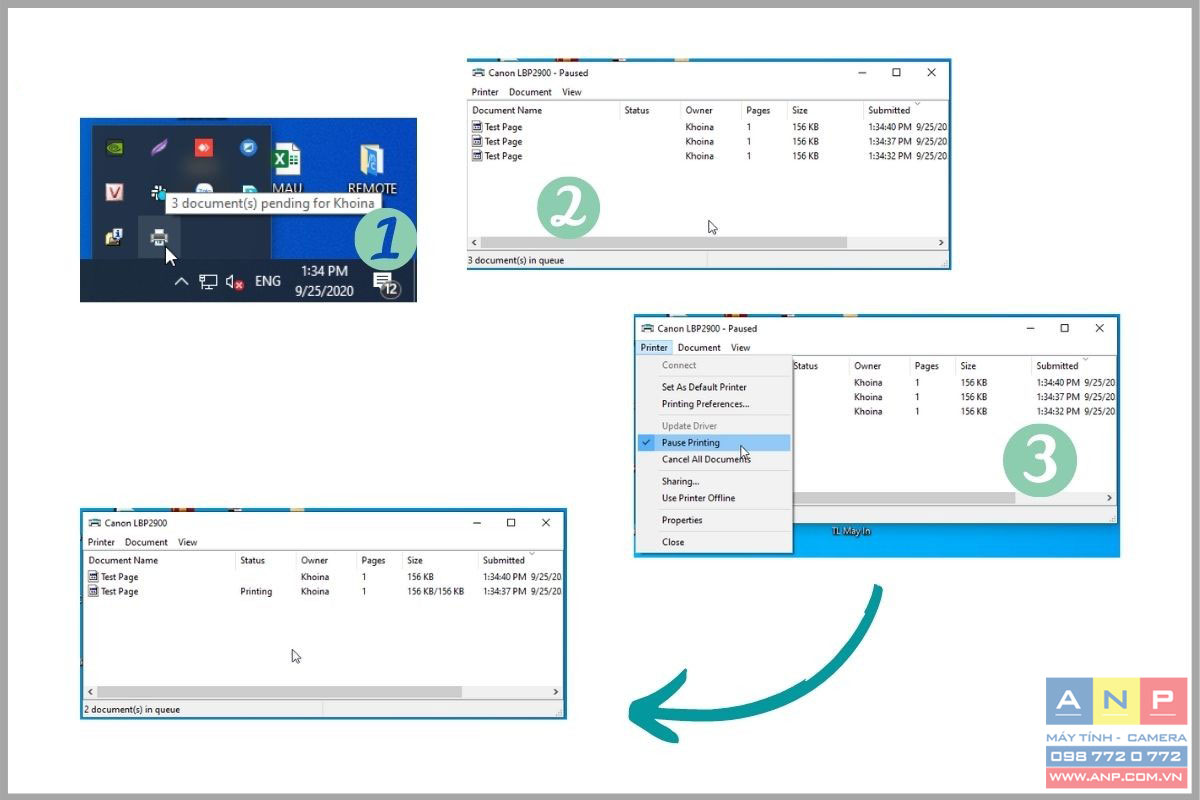Click Submitted sort arrow in window with open menu
The height and width of the screenshot is (800, 1200).
click(1085, 358)
